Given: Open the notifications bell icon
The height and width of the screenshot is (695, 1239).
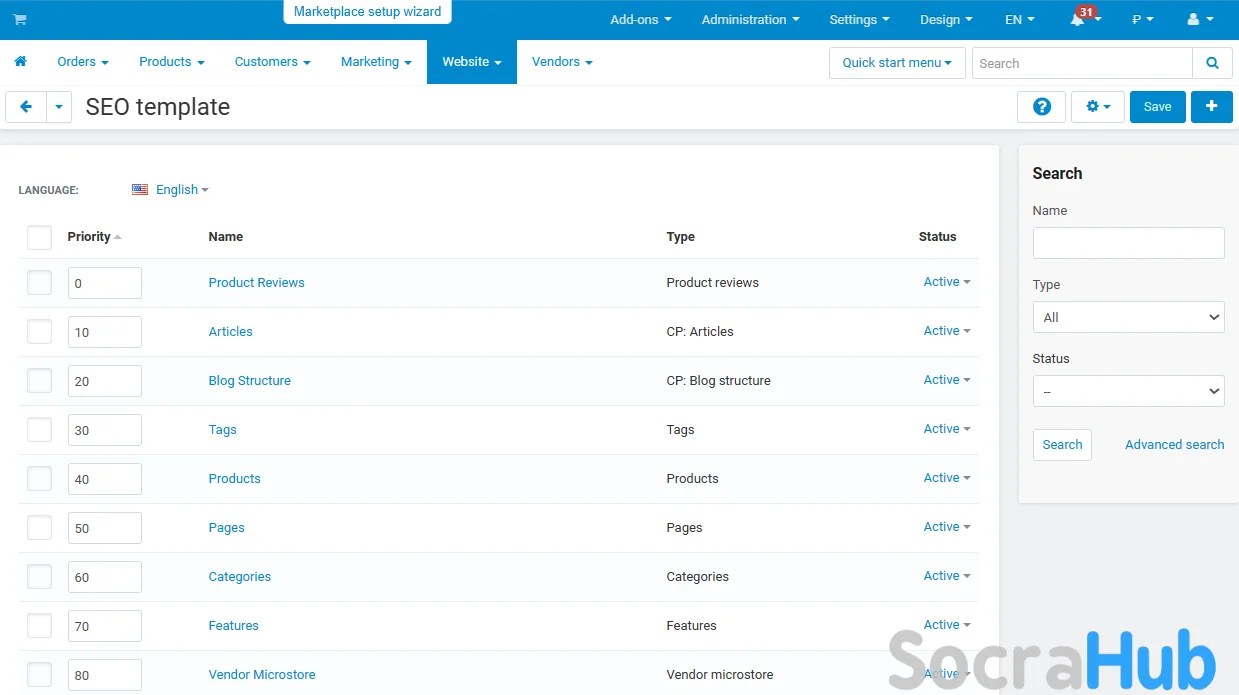Looking at the screenshot, I should pos(1078,20).
